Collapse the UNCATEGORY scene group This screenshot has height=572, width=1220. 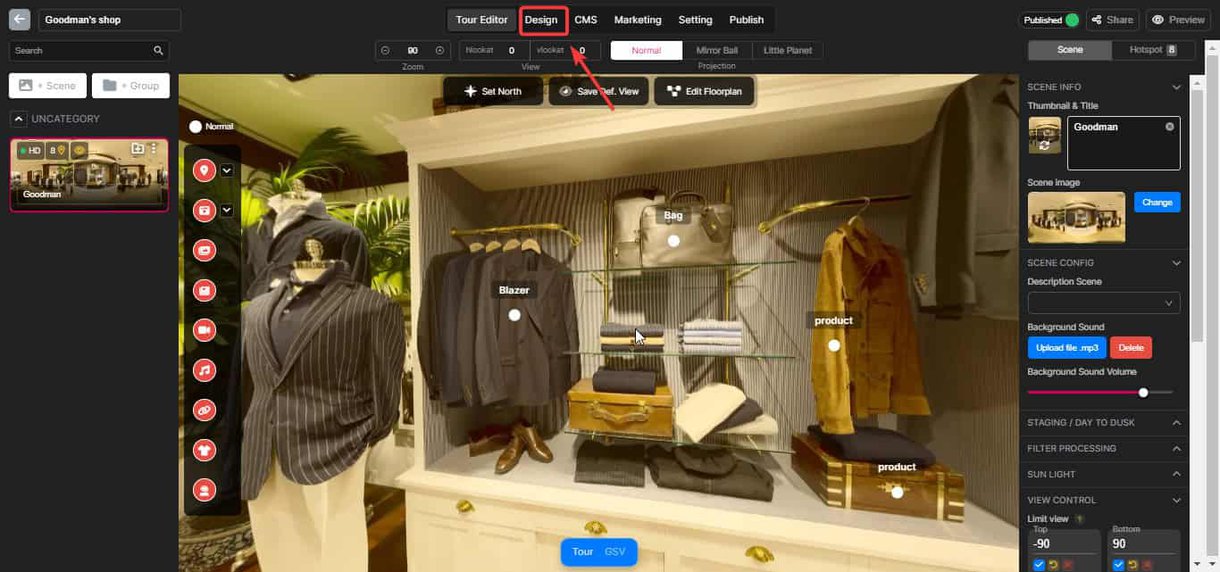click(x=19, y=119)
